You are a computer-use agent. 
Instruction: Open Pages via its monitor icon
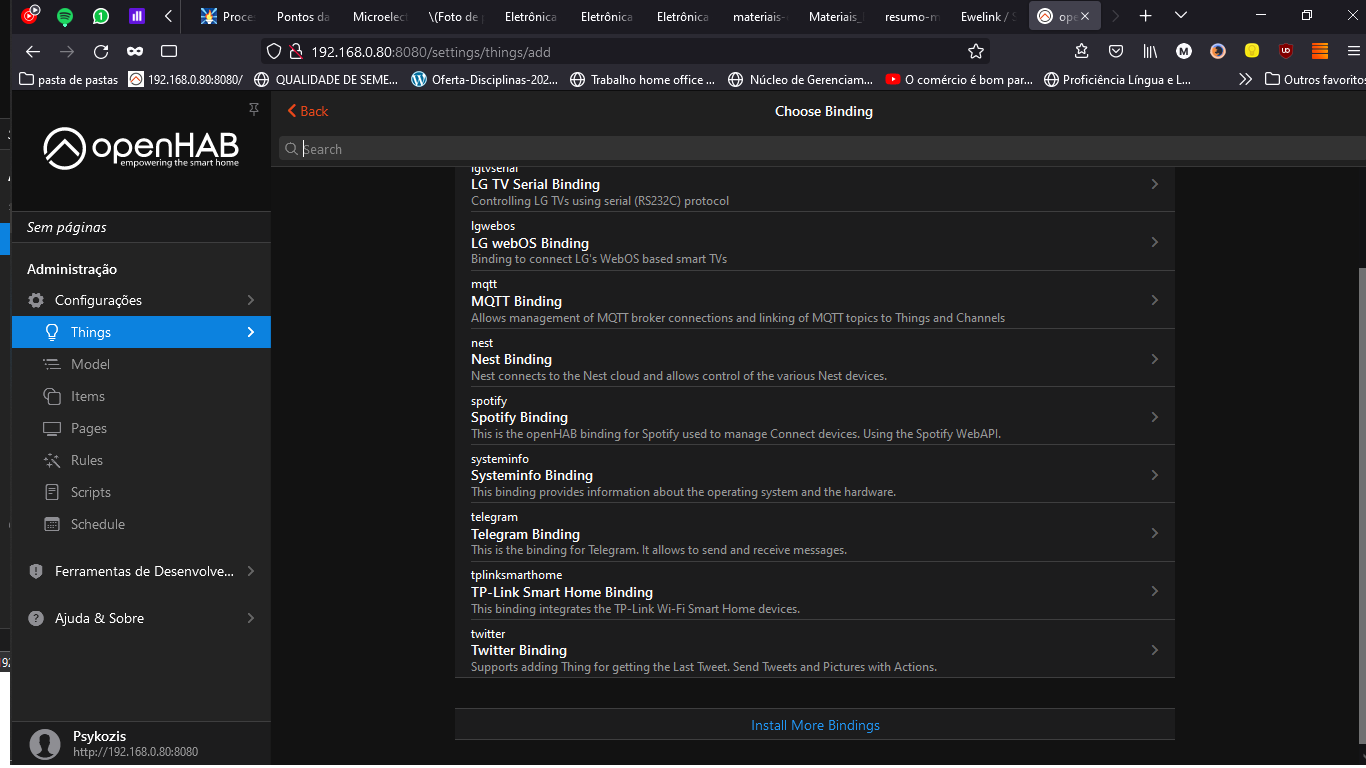point(52,428)
